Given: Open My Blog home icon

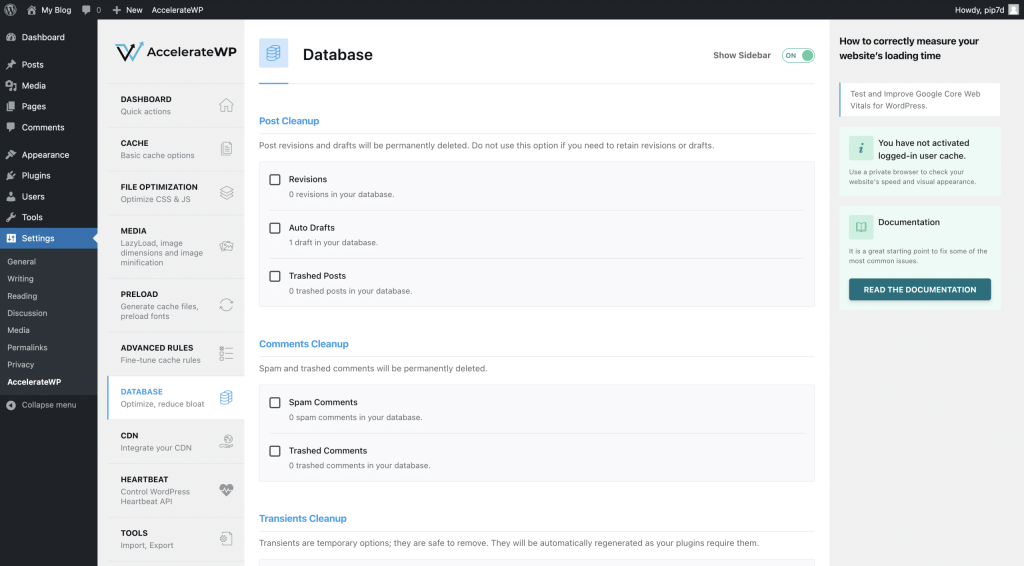Looking at the screenshot, I should pyautogui.click(x=31, y=10).
